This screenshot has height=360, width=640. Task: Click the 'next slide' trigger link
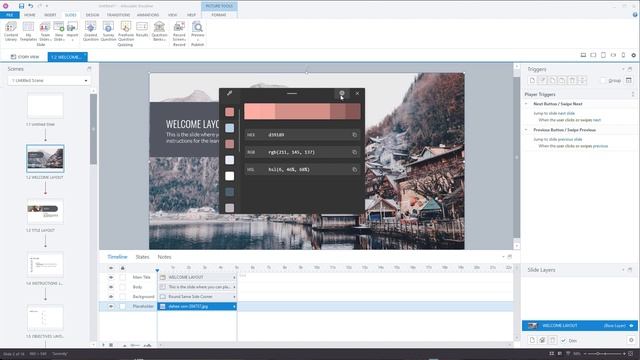coord(566,113)
